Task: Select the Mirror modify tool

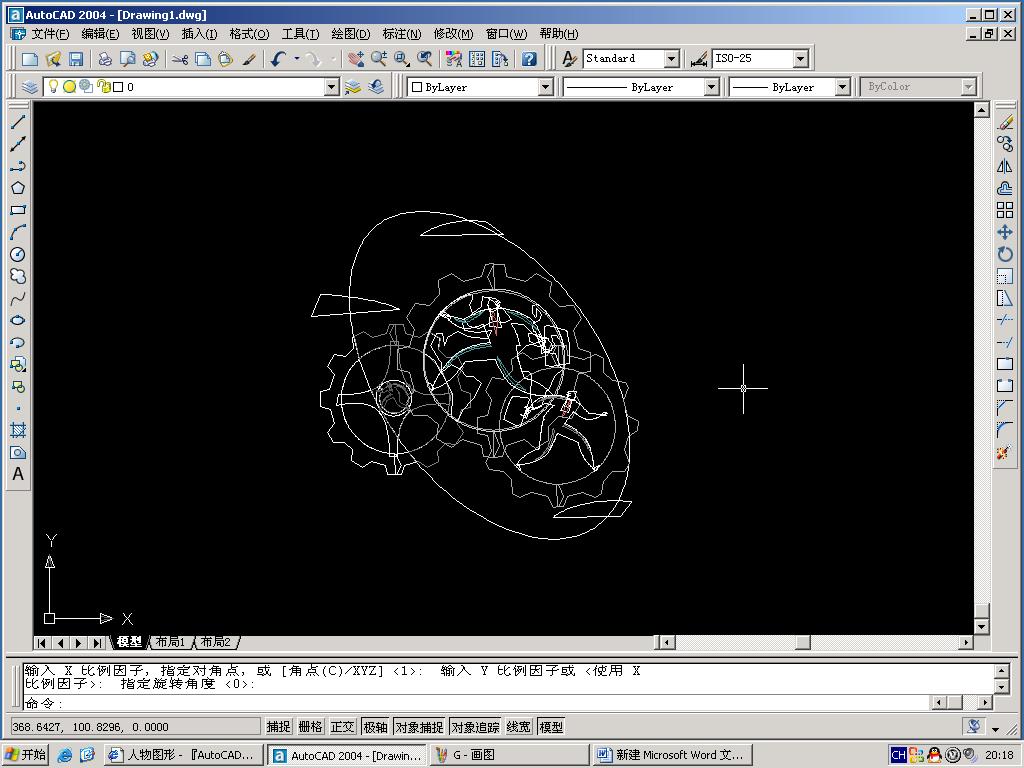Action: click(1005, 166)
